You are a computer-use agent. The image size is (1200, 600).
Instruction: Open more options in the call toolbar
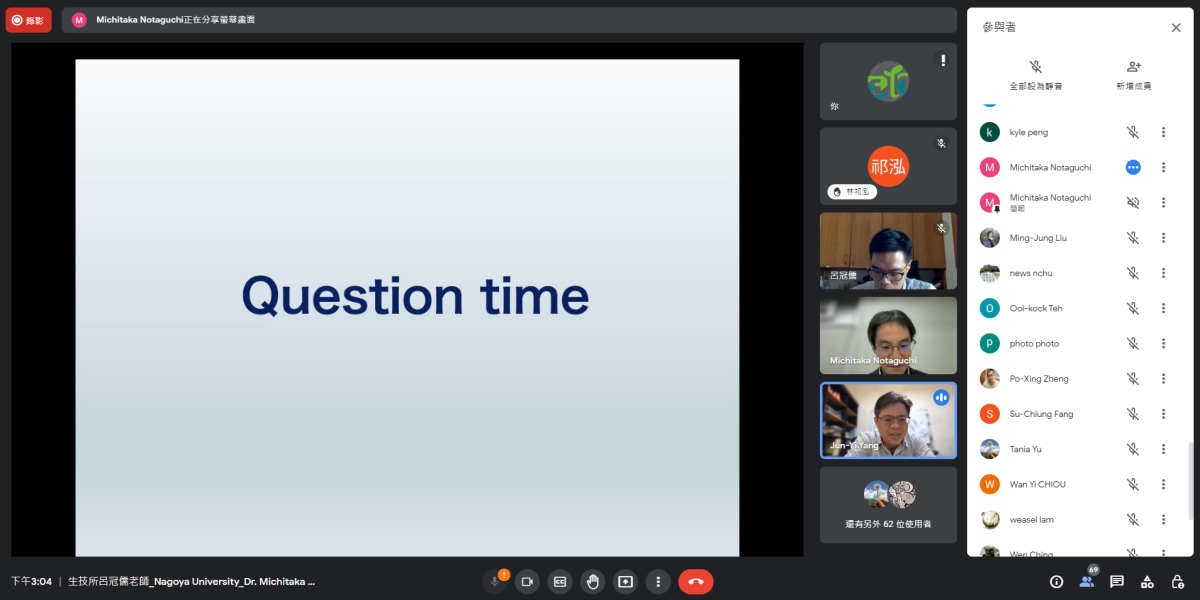657,581
